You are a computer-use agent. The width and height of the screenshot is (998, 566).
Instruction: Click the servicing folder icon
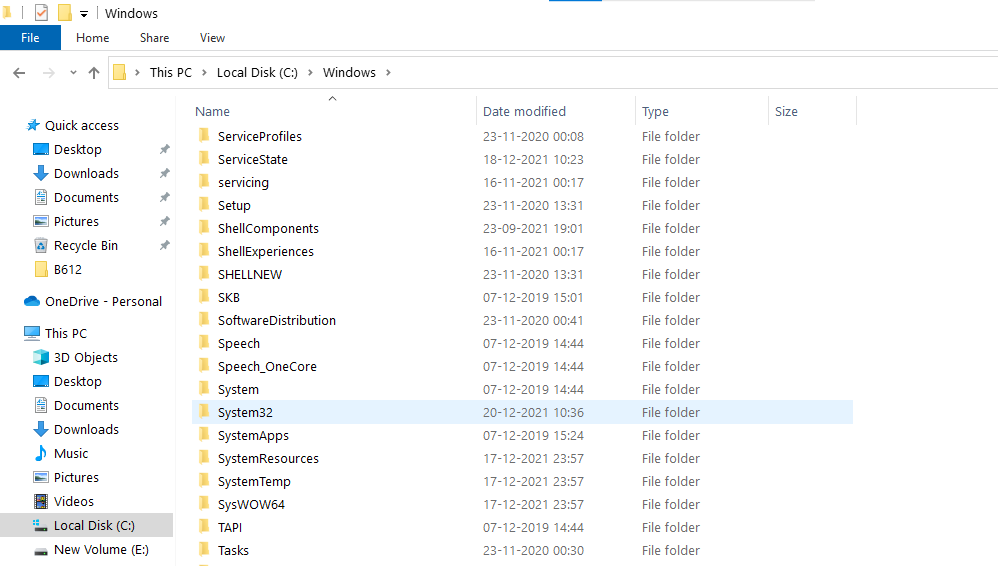204,181
